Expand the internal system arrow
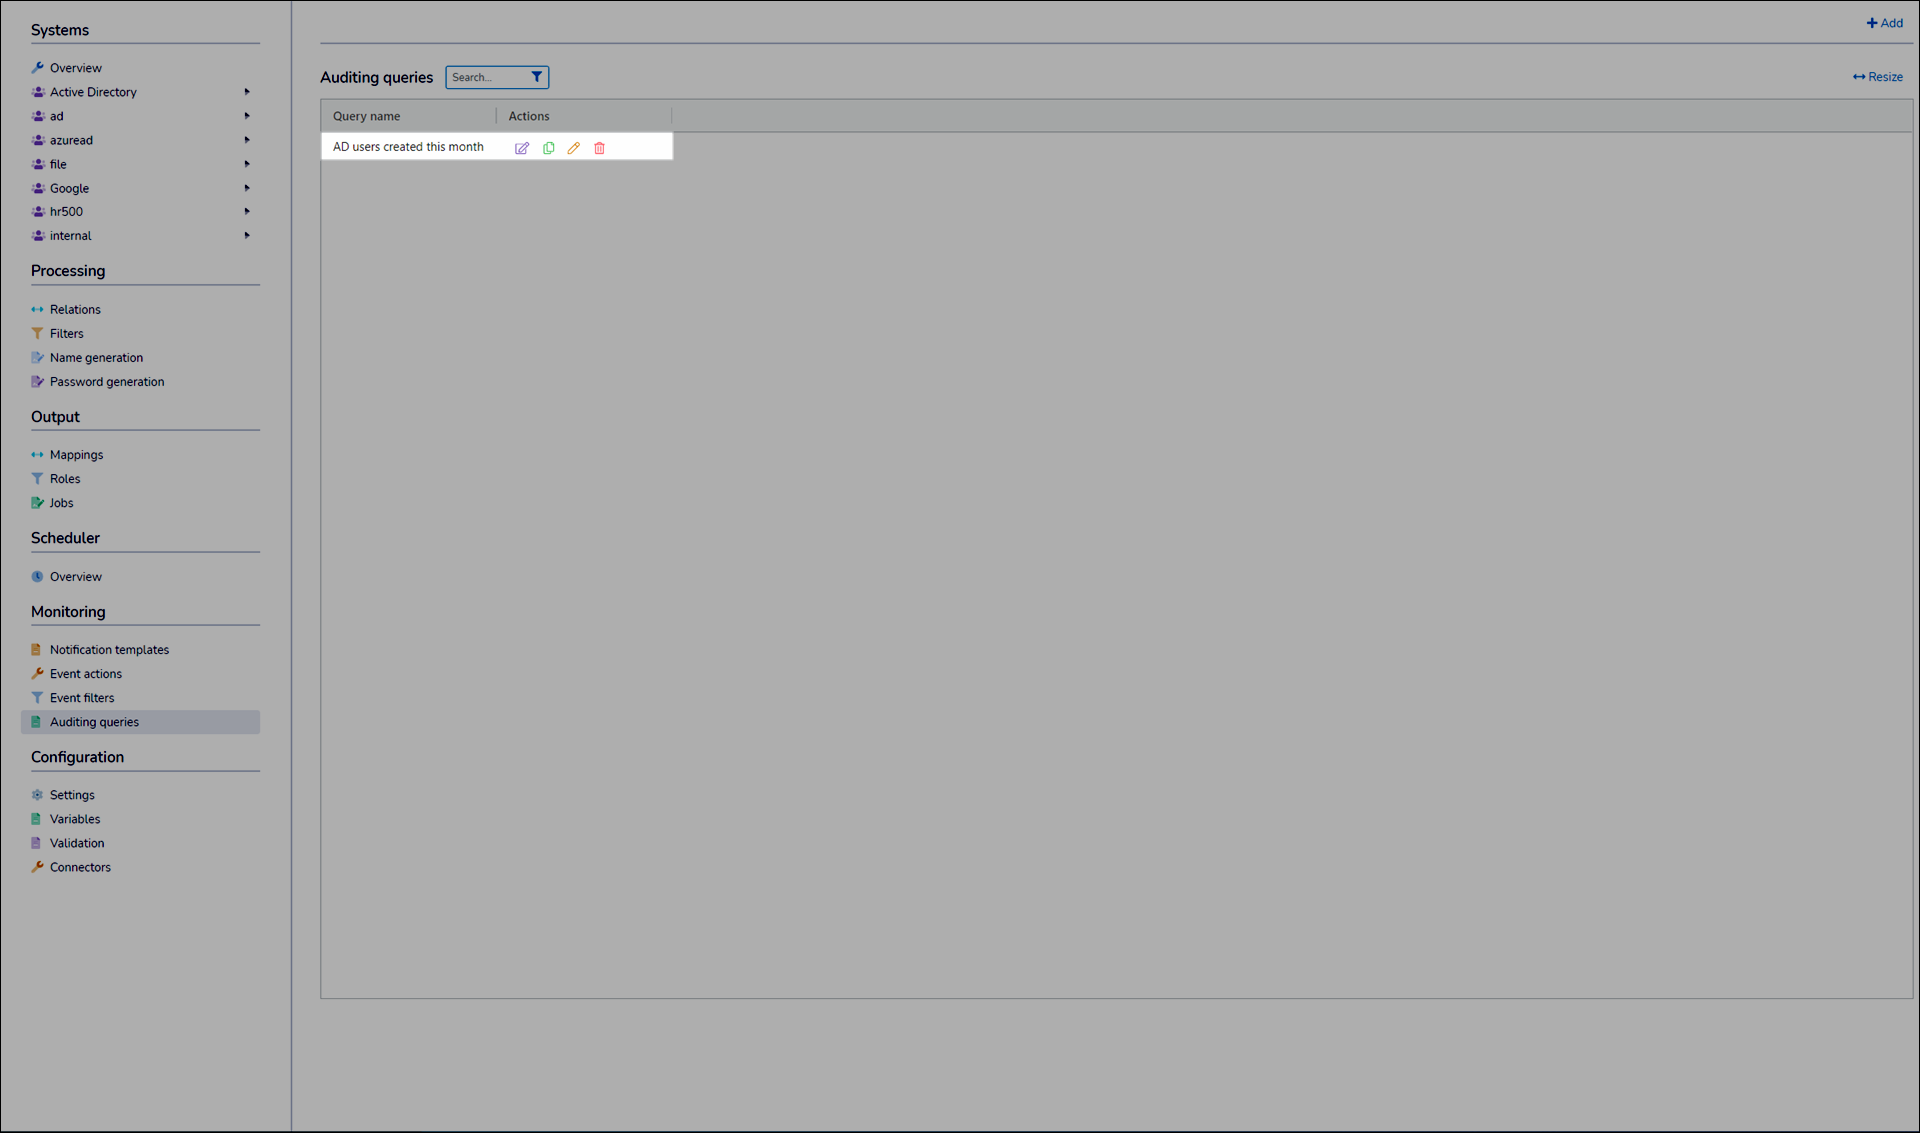 coord(247,236)
